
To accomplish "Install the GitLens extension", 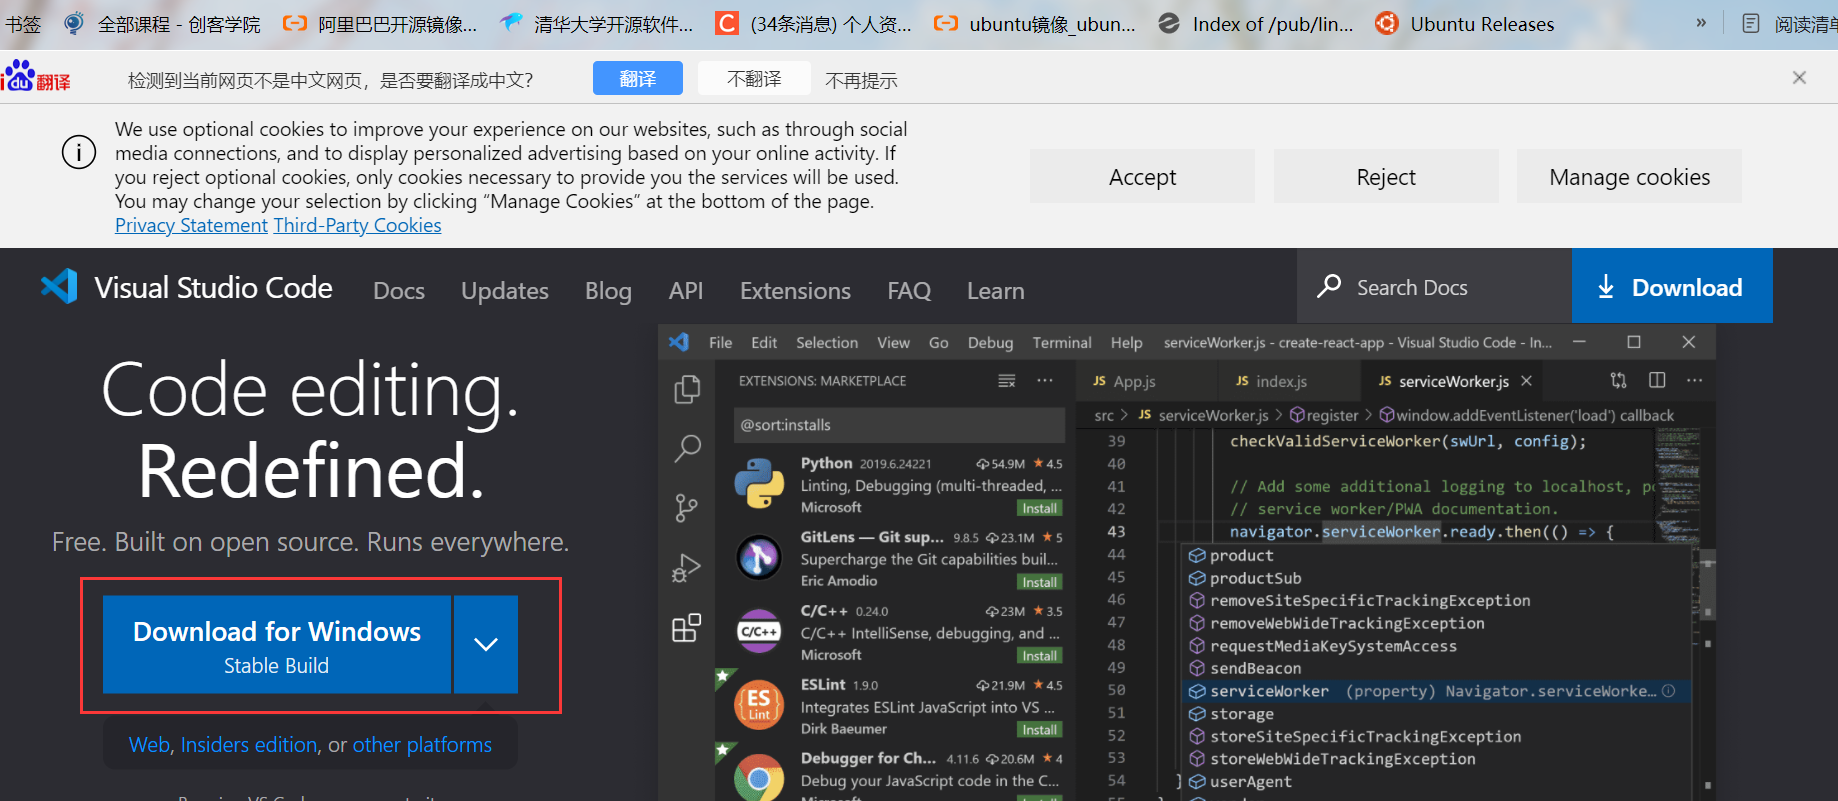I will (1039, 582).
